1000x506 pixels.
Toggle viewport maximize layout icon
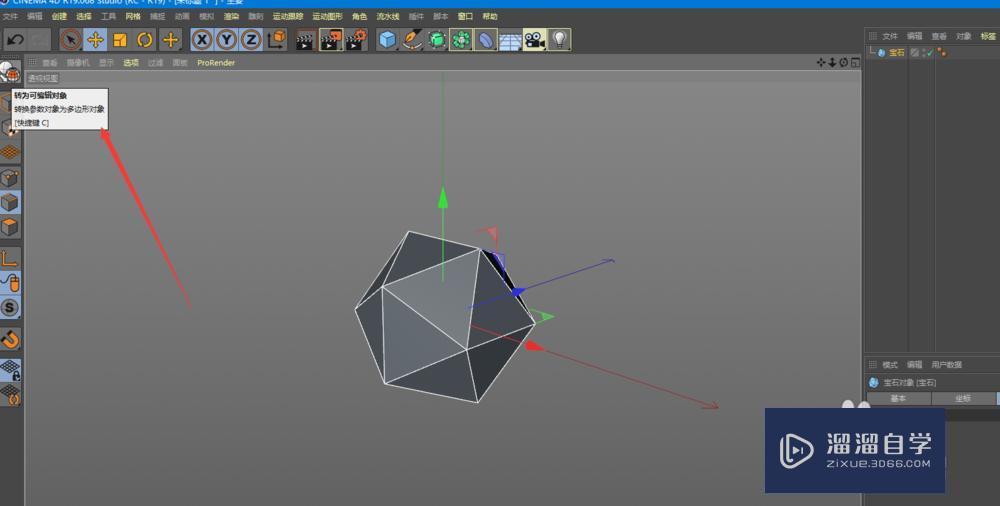(855, 63)
